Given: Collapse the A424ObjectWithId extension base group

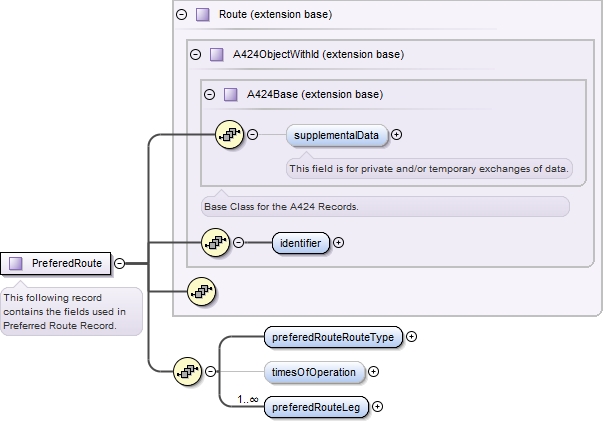Looking at the screenshot, I should click(x=195, y=54).
